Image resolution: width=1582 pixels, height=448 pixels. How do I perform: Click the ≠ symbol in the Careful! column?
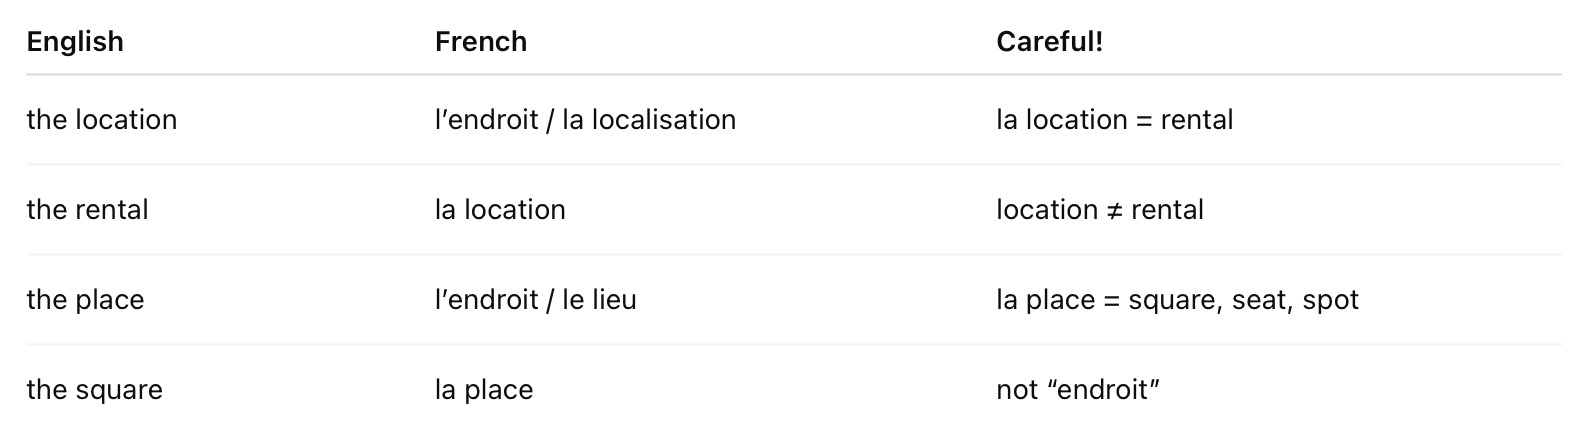pos(1116,210)
